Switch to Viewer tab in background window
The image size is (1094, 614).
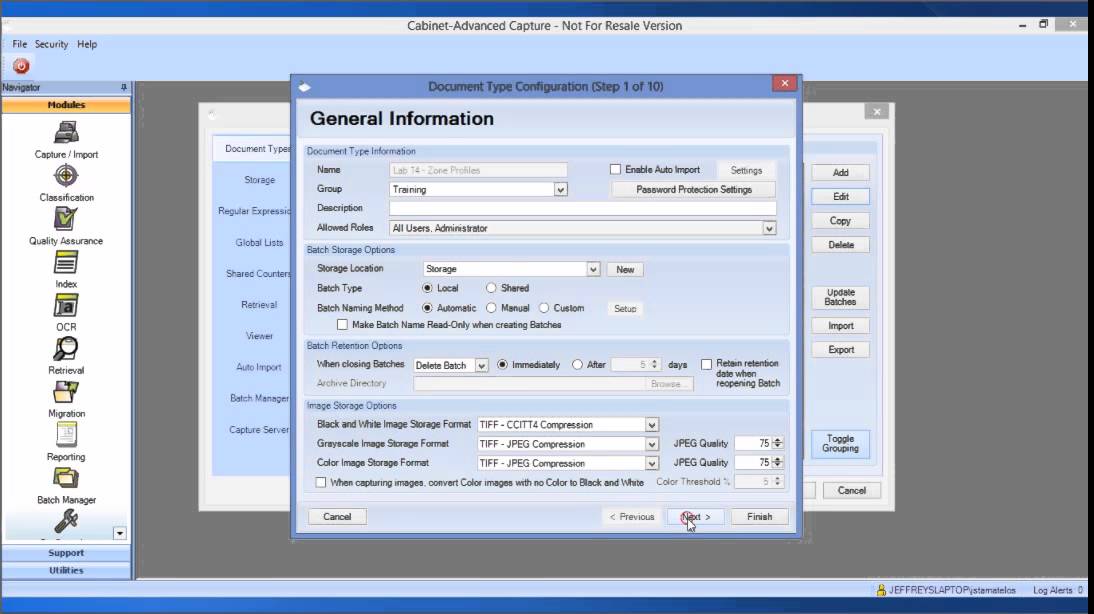[x=259, y=336]
